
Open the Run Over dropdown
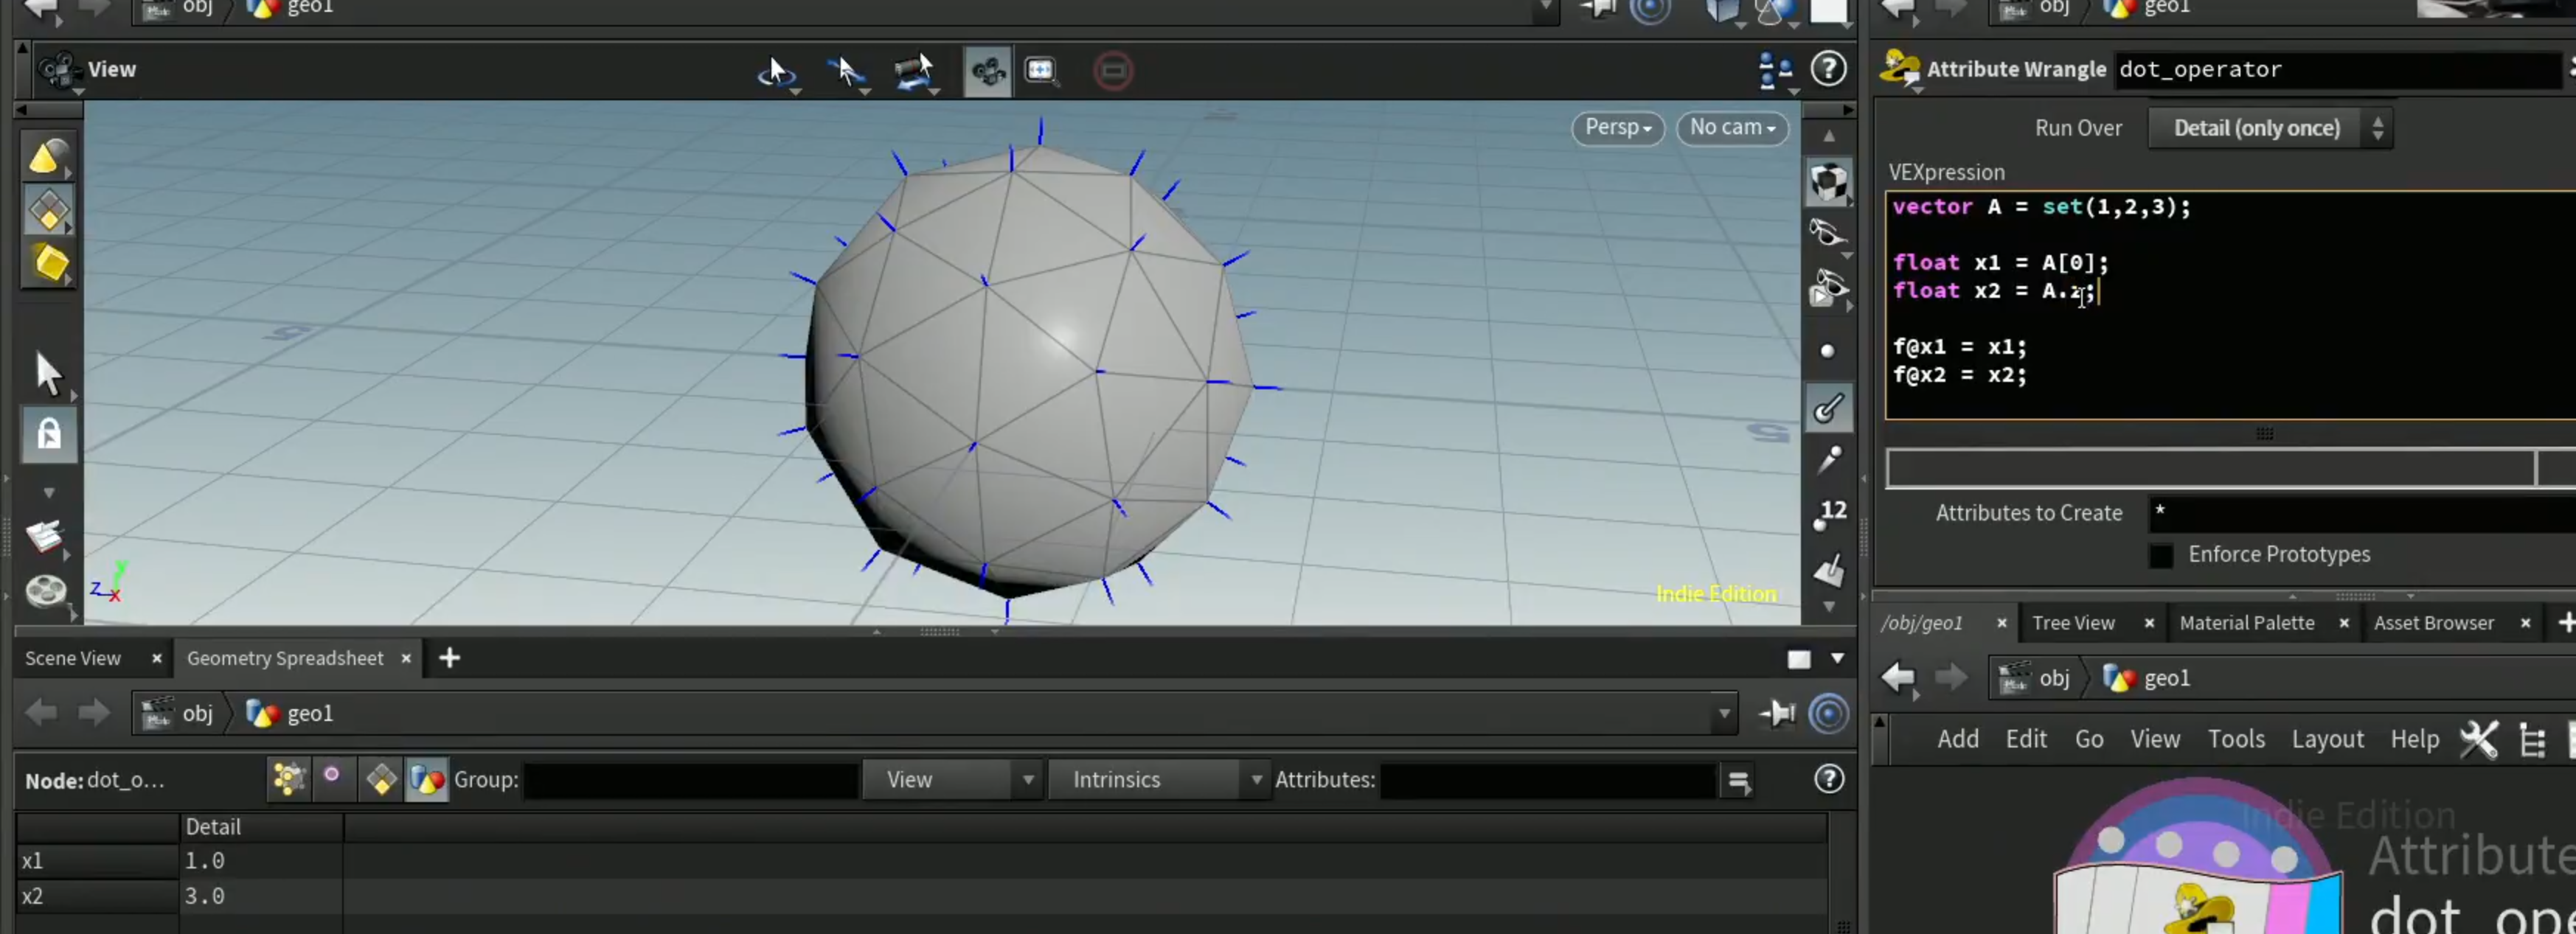(2269, 128)
